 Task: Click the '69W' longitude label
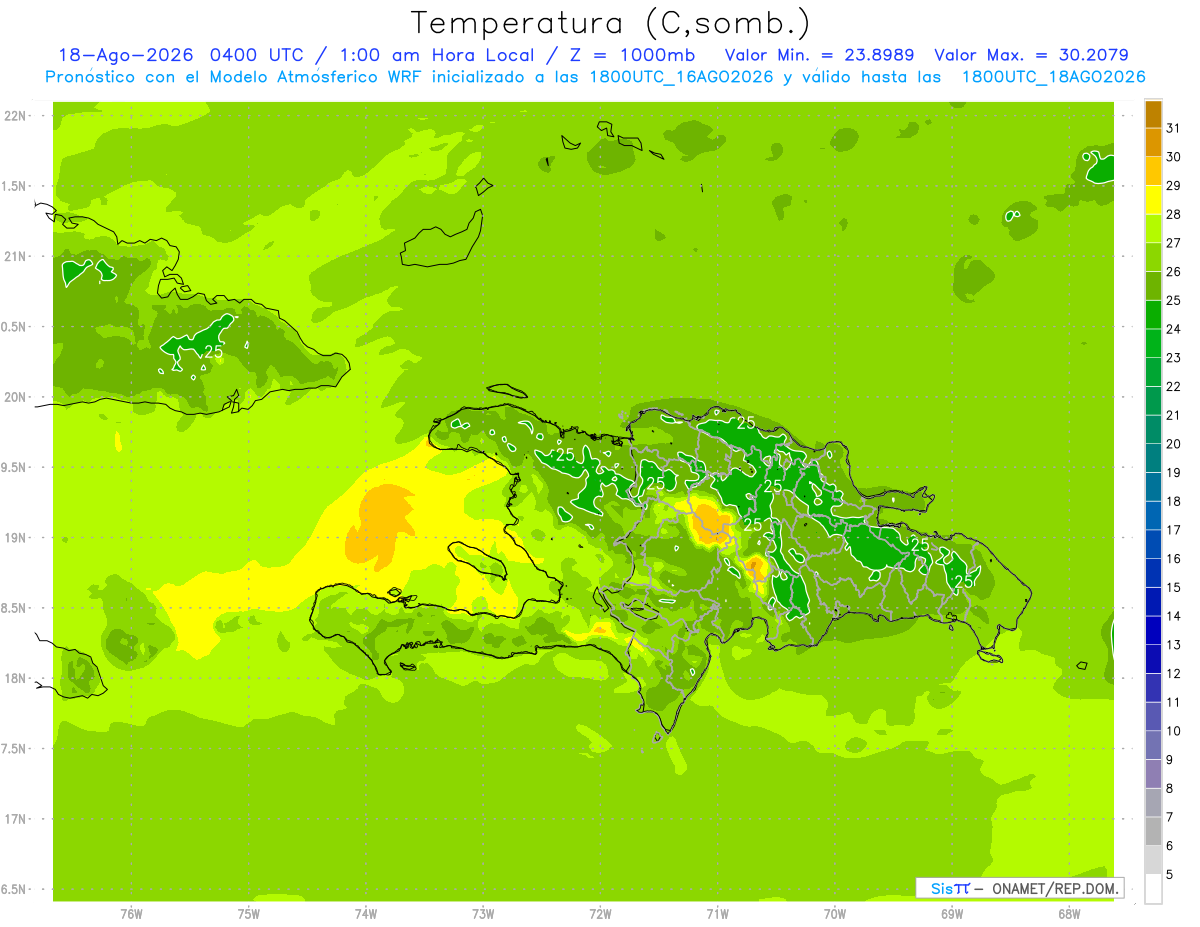pos(952,914)
